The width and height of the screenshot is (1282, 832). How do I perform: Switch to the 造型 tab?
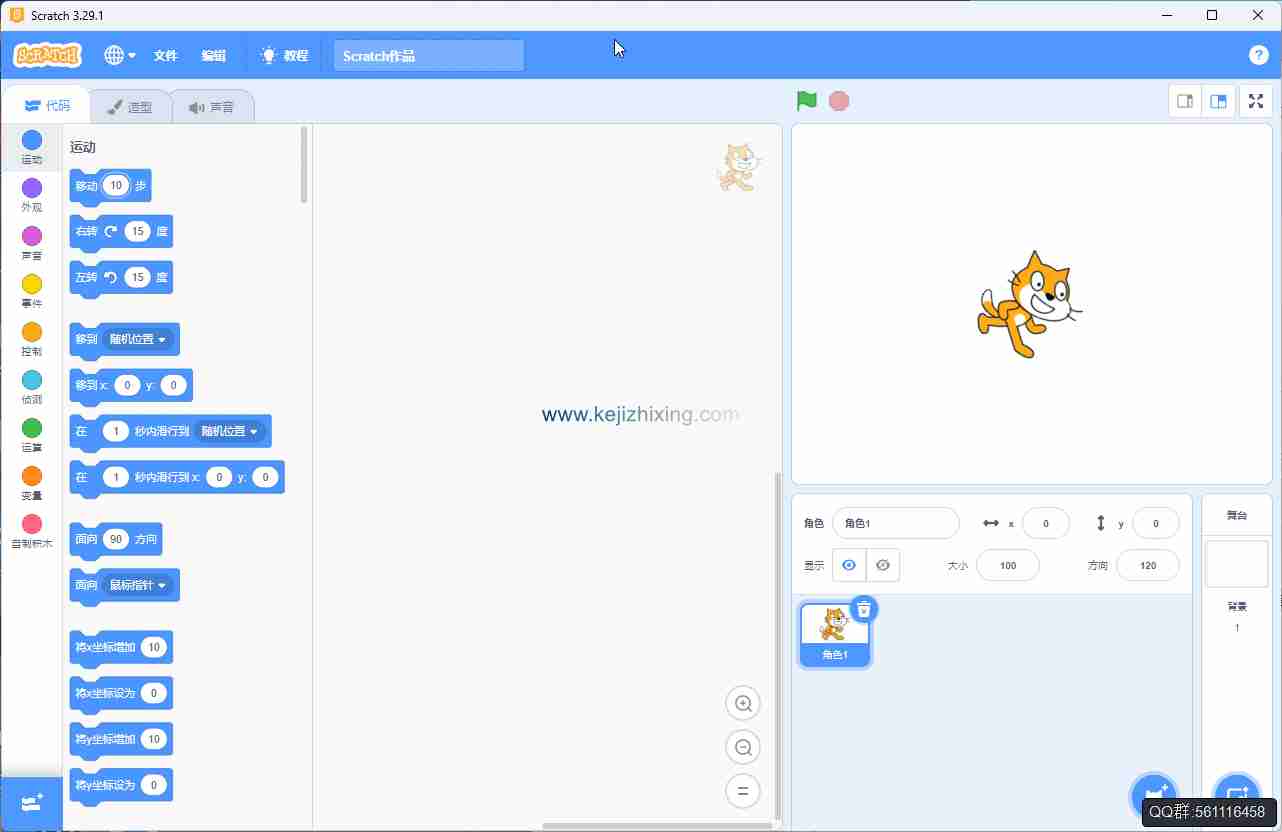click(130, 107)
